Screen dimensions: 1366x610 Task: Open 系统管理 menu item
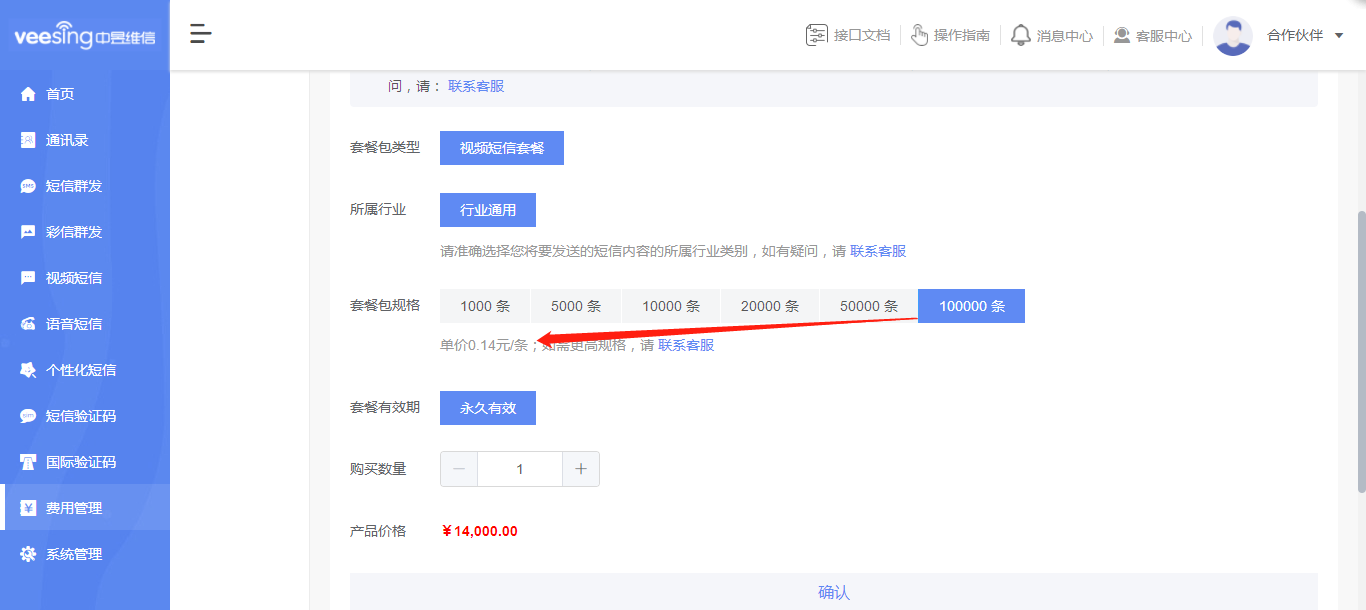(x=85, y=554)
